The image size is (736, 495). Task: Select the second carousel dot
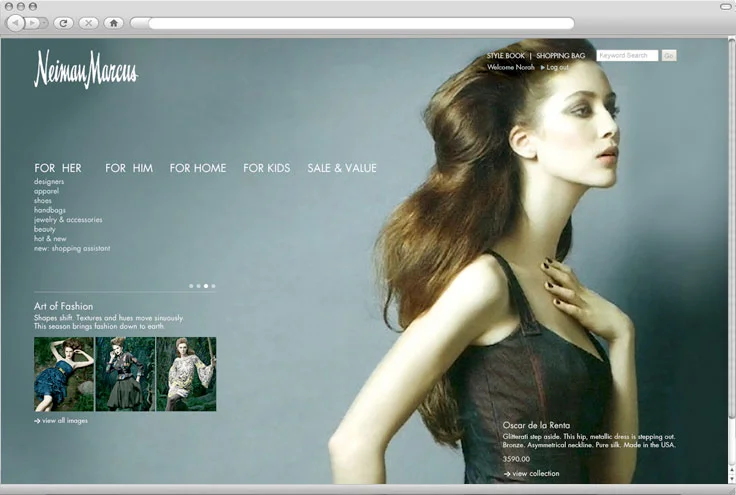click(x=199, y=286)
